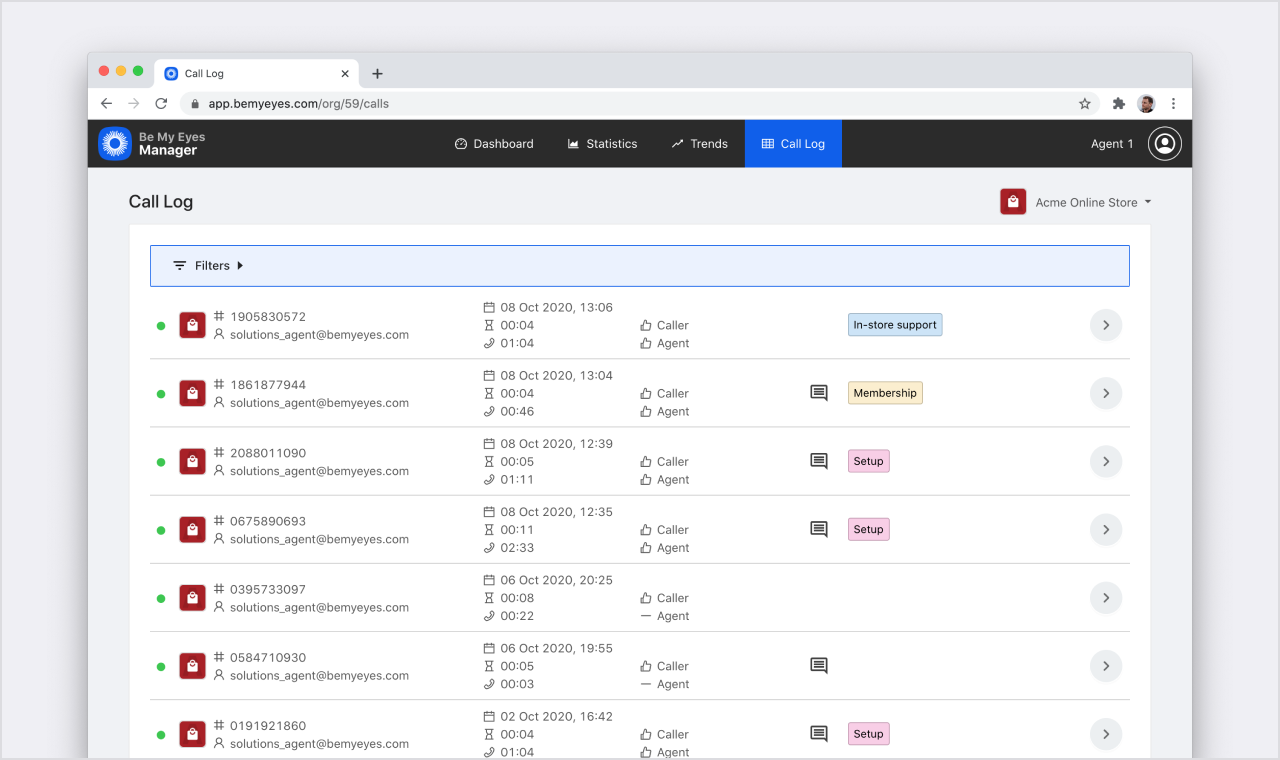Click the date 06 Oct 2020, 19:55
Image resolution: width=1280 pixels, height=760 pixels.
[556, 648]
